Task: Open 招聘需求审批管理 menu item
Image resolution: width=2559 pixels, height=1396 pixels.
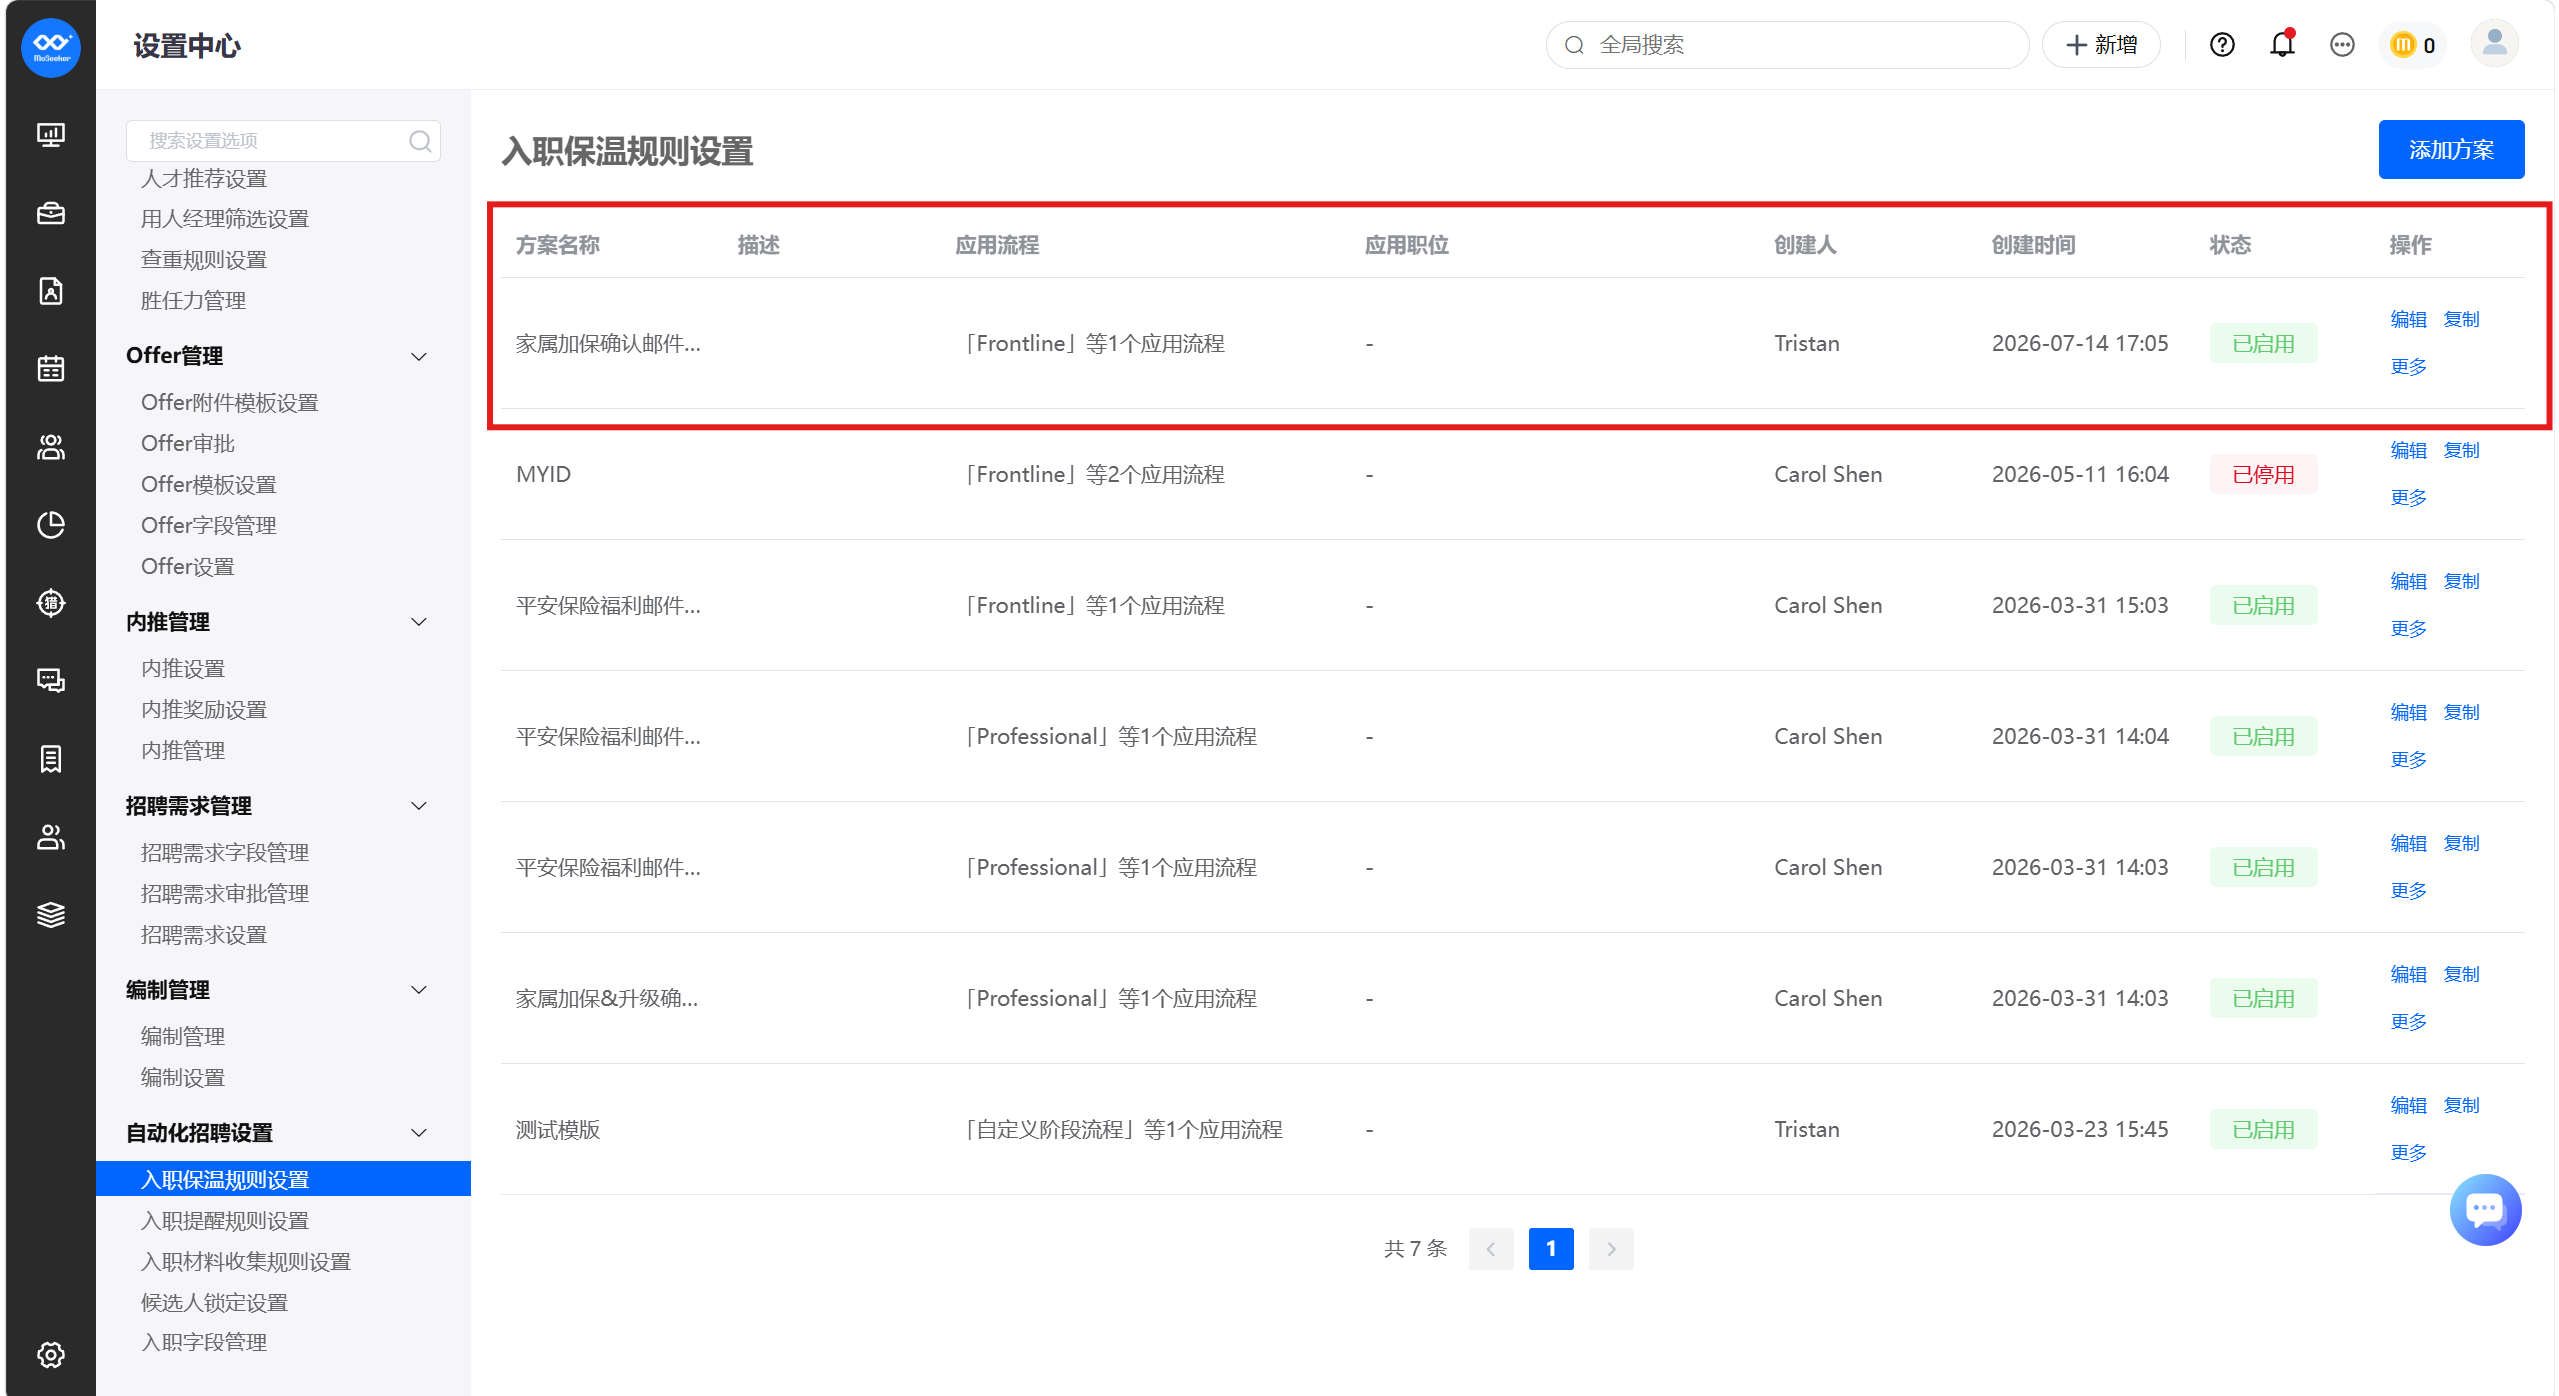Action: (225, 893)
